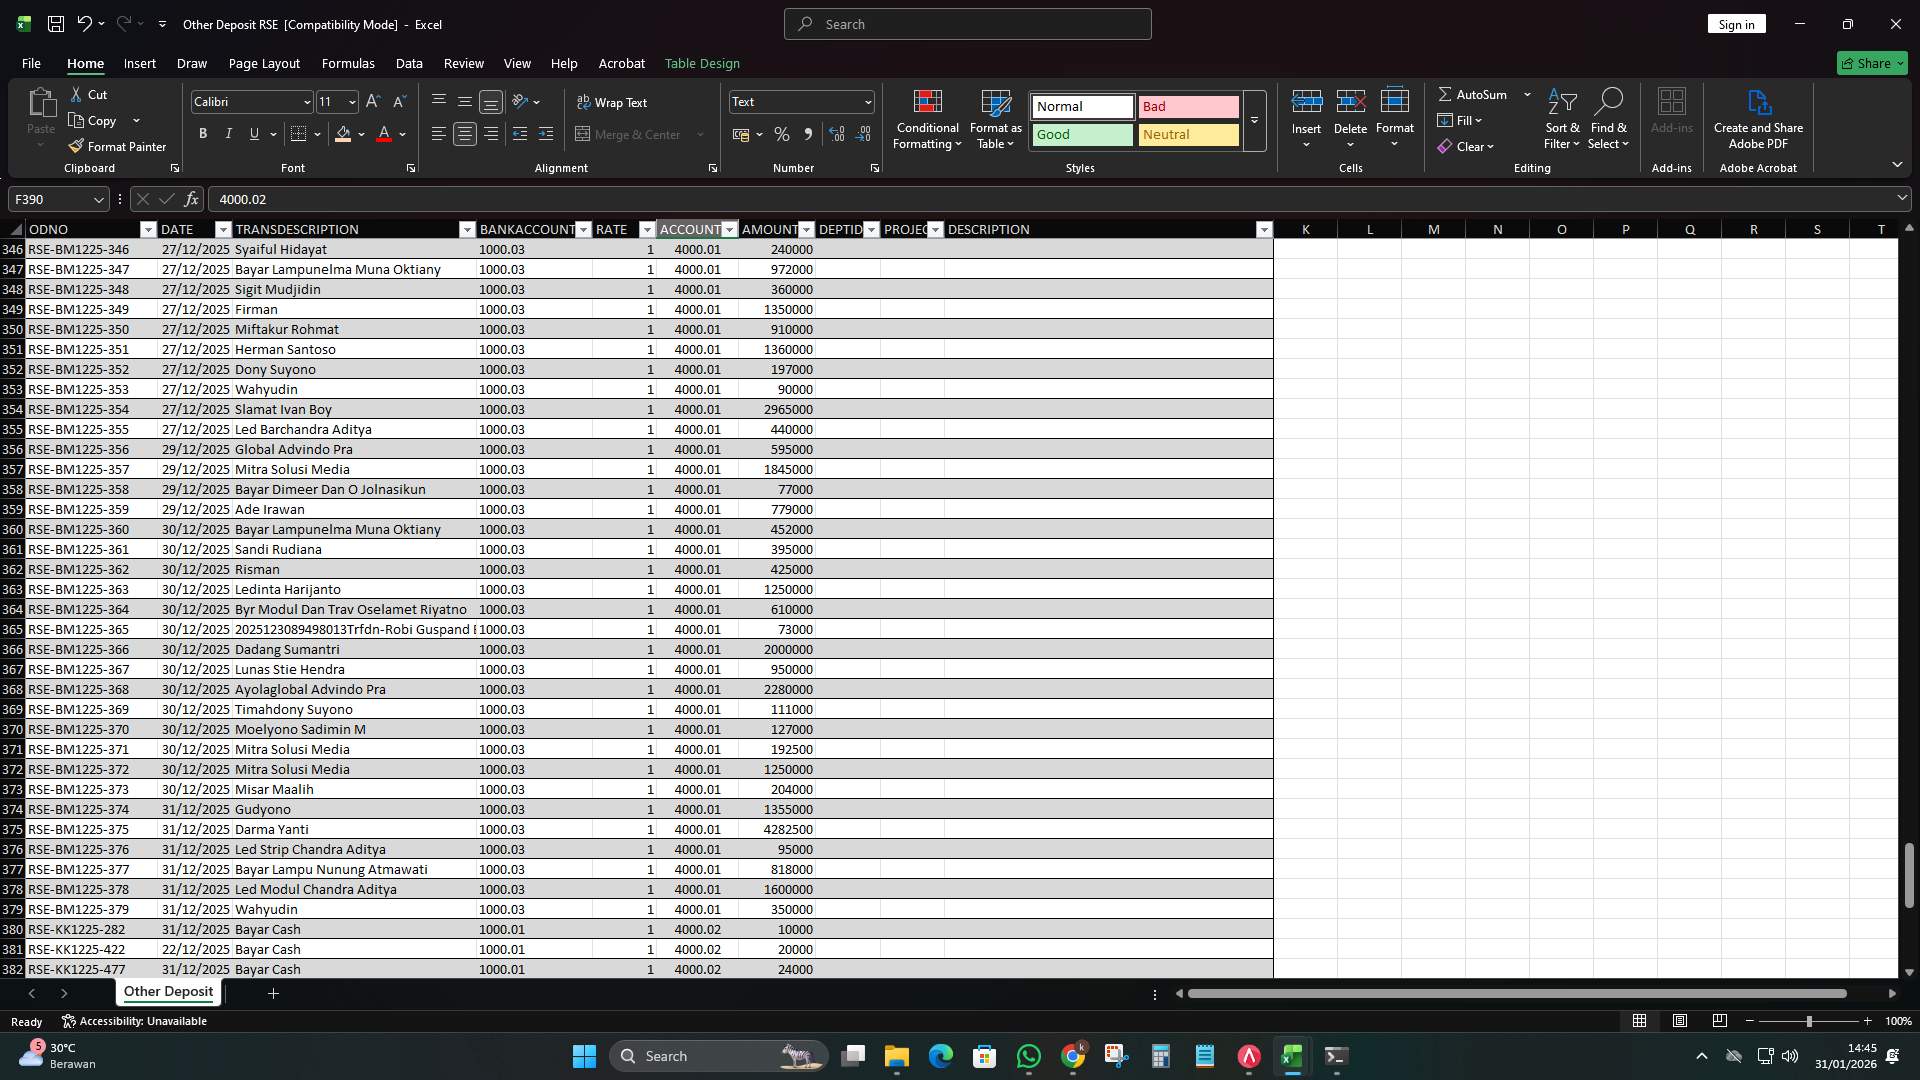This screenshot has width=1920, height=1080.
Task: Switch to the Table Design tab
Action: click(702, 63)
